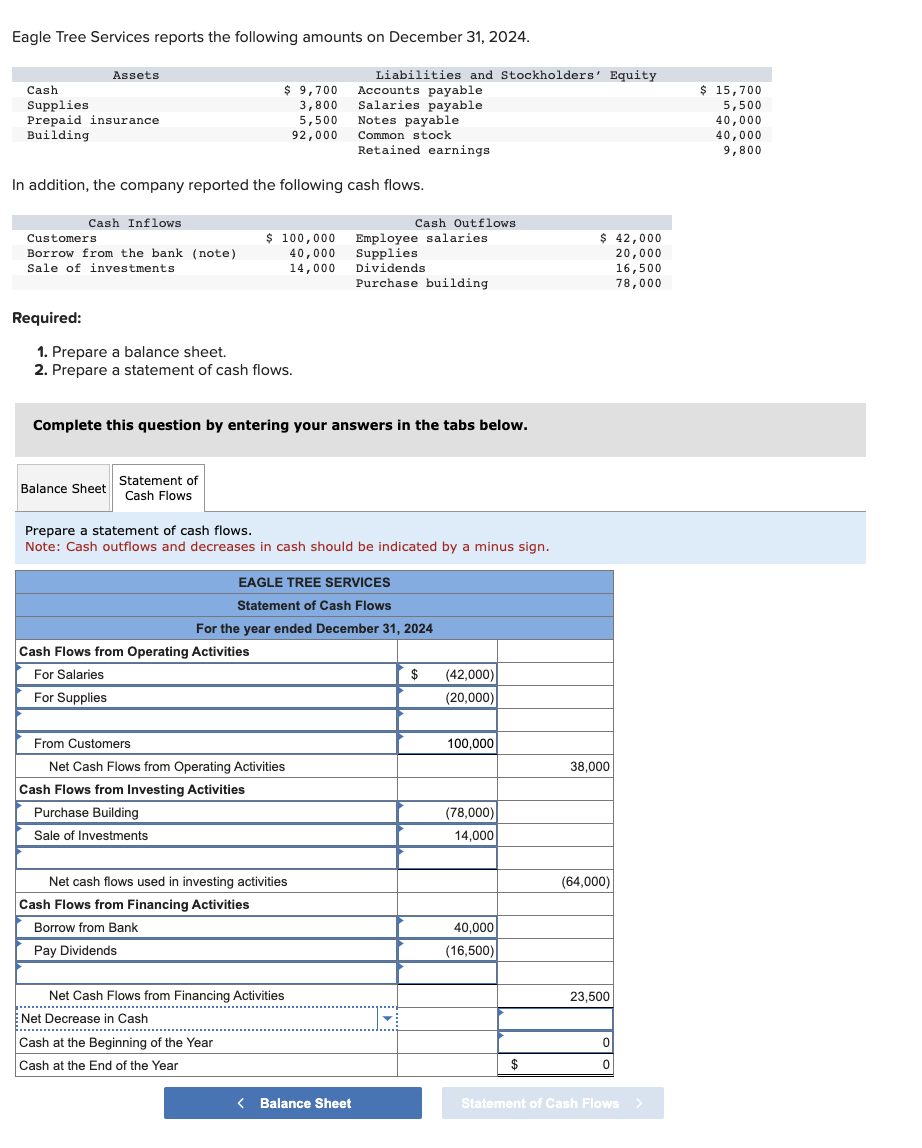Click the Cash at Beginning of Year value cell
This screenshot has height=1148, width=922.
click(x=555, y=1041)
